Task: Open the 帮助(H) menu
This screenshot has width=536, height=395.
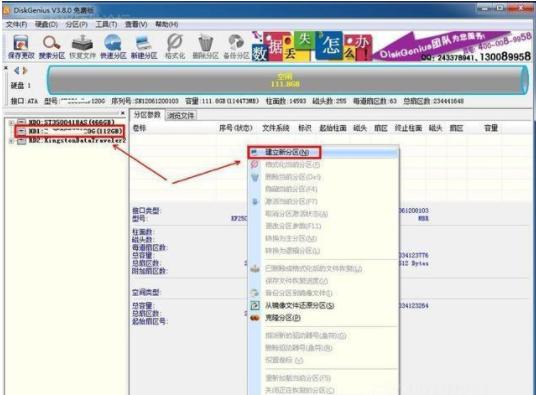Action: point(166,24)
